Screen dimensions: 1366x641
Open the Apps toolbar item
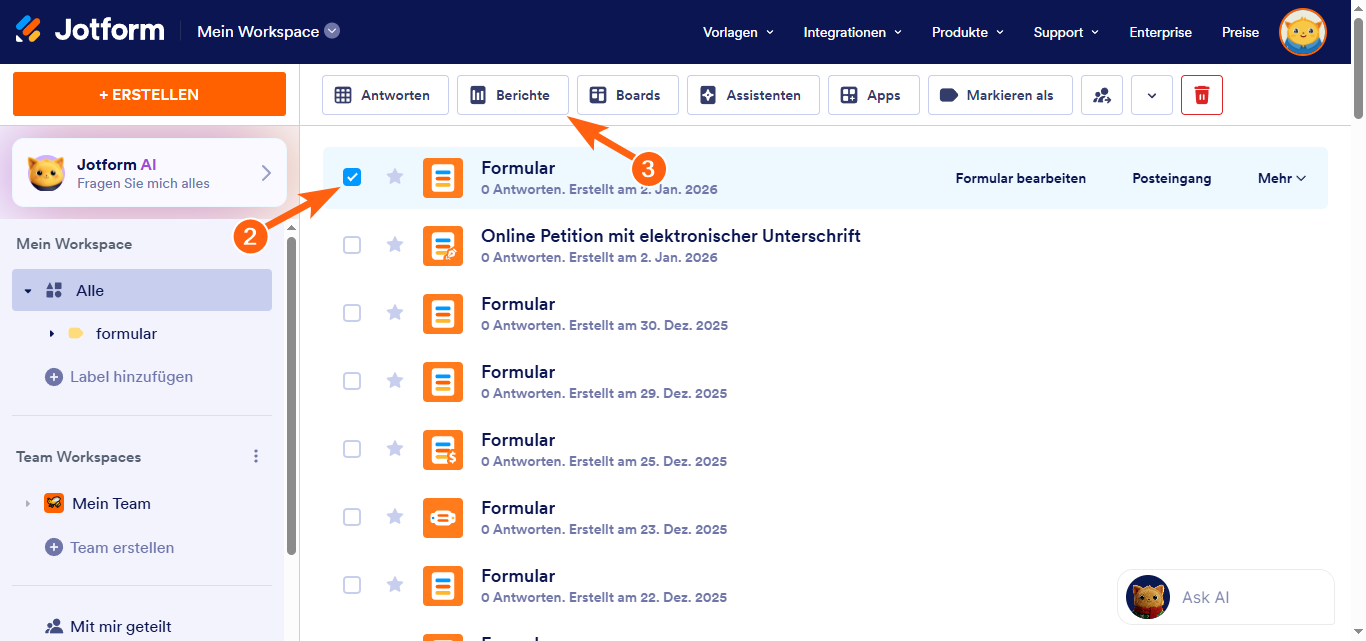coord(873,95)
